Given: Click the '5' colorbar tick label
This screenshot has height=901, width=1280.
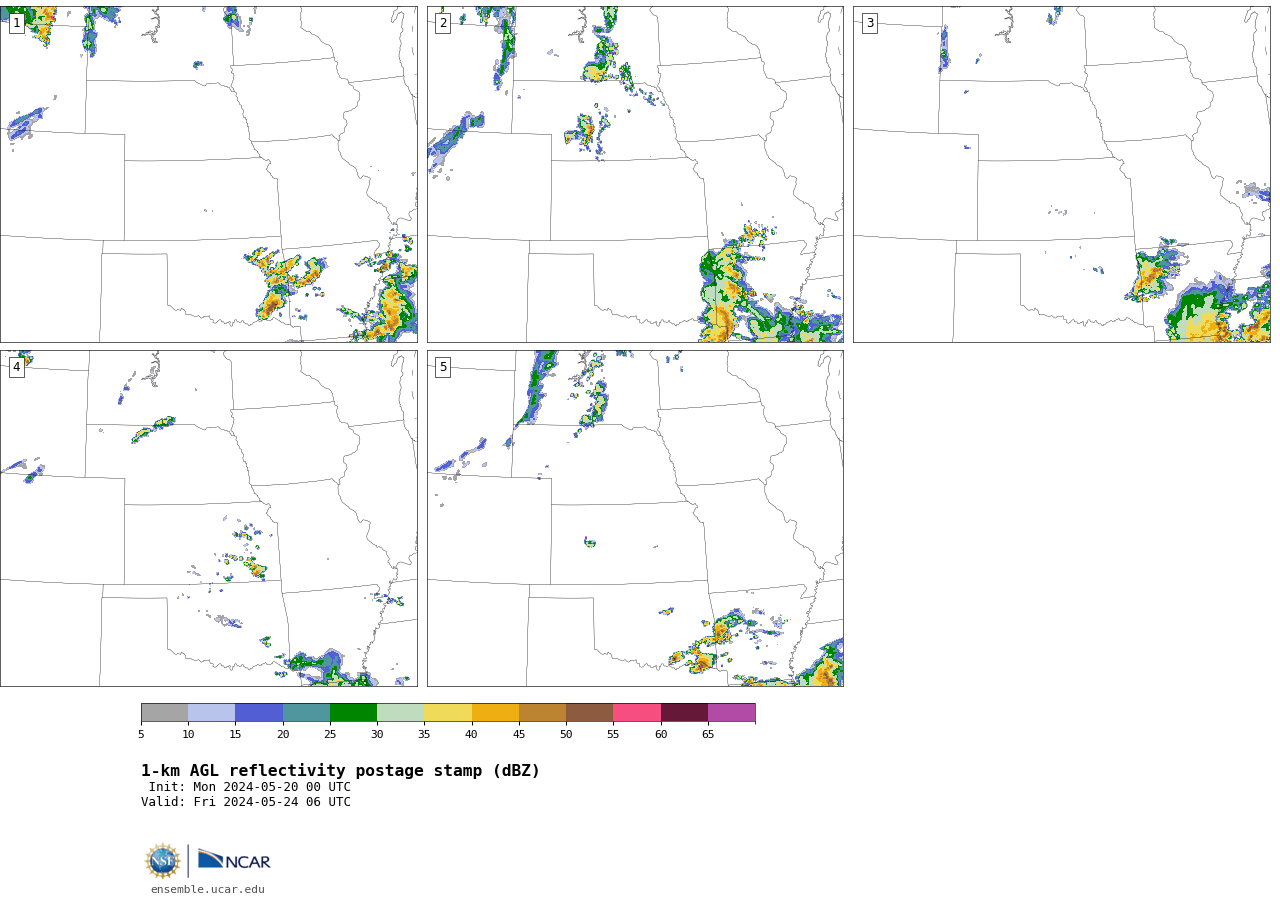Looking at the screenshot, I should pos(141,735).
